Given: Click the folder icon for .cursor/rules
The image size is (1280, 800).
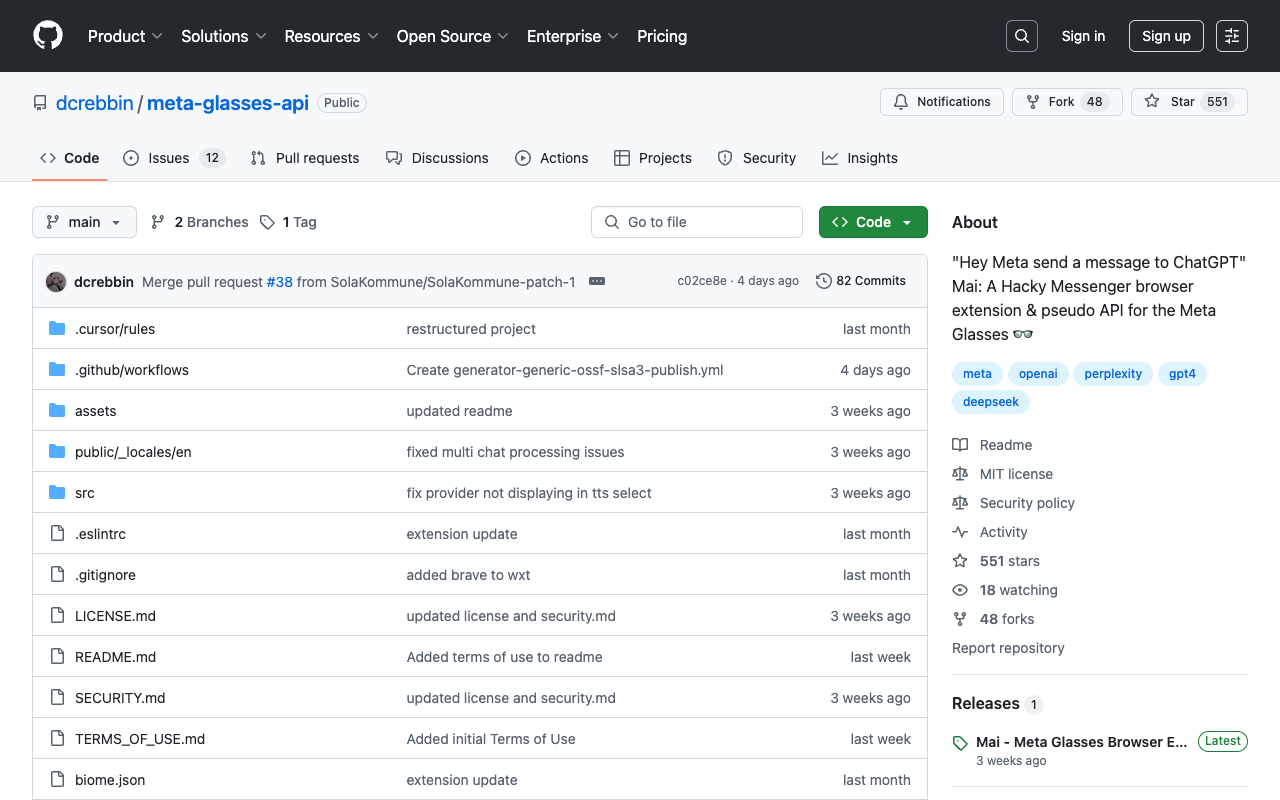Looking at the screenshot, I should click(x=57, y=329).
